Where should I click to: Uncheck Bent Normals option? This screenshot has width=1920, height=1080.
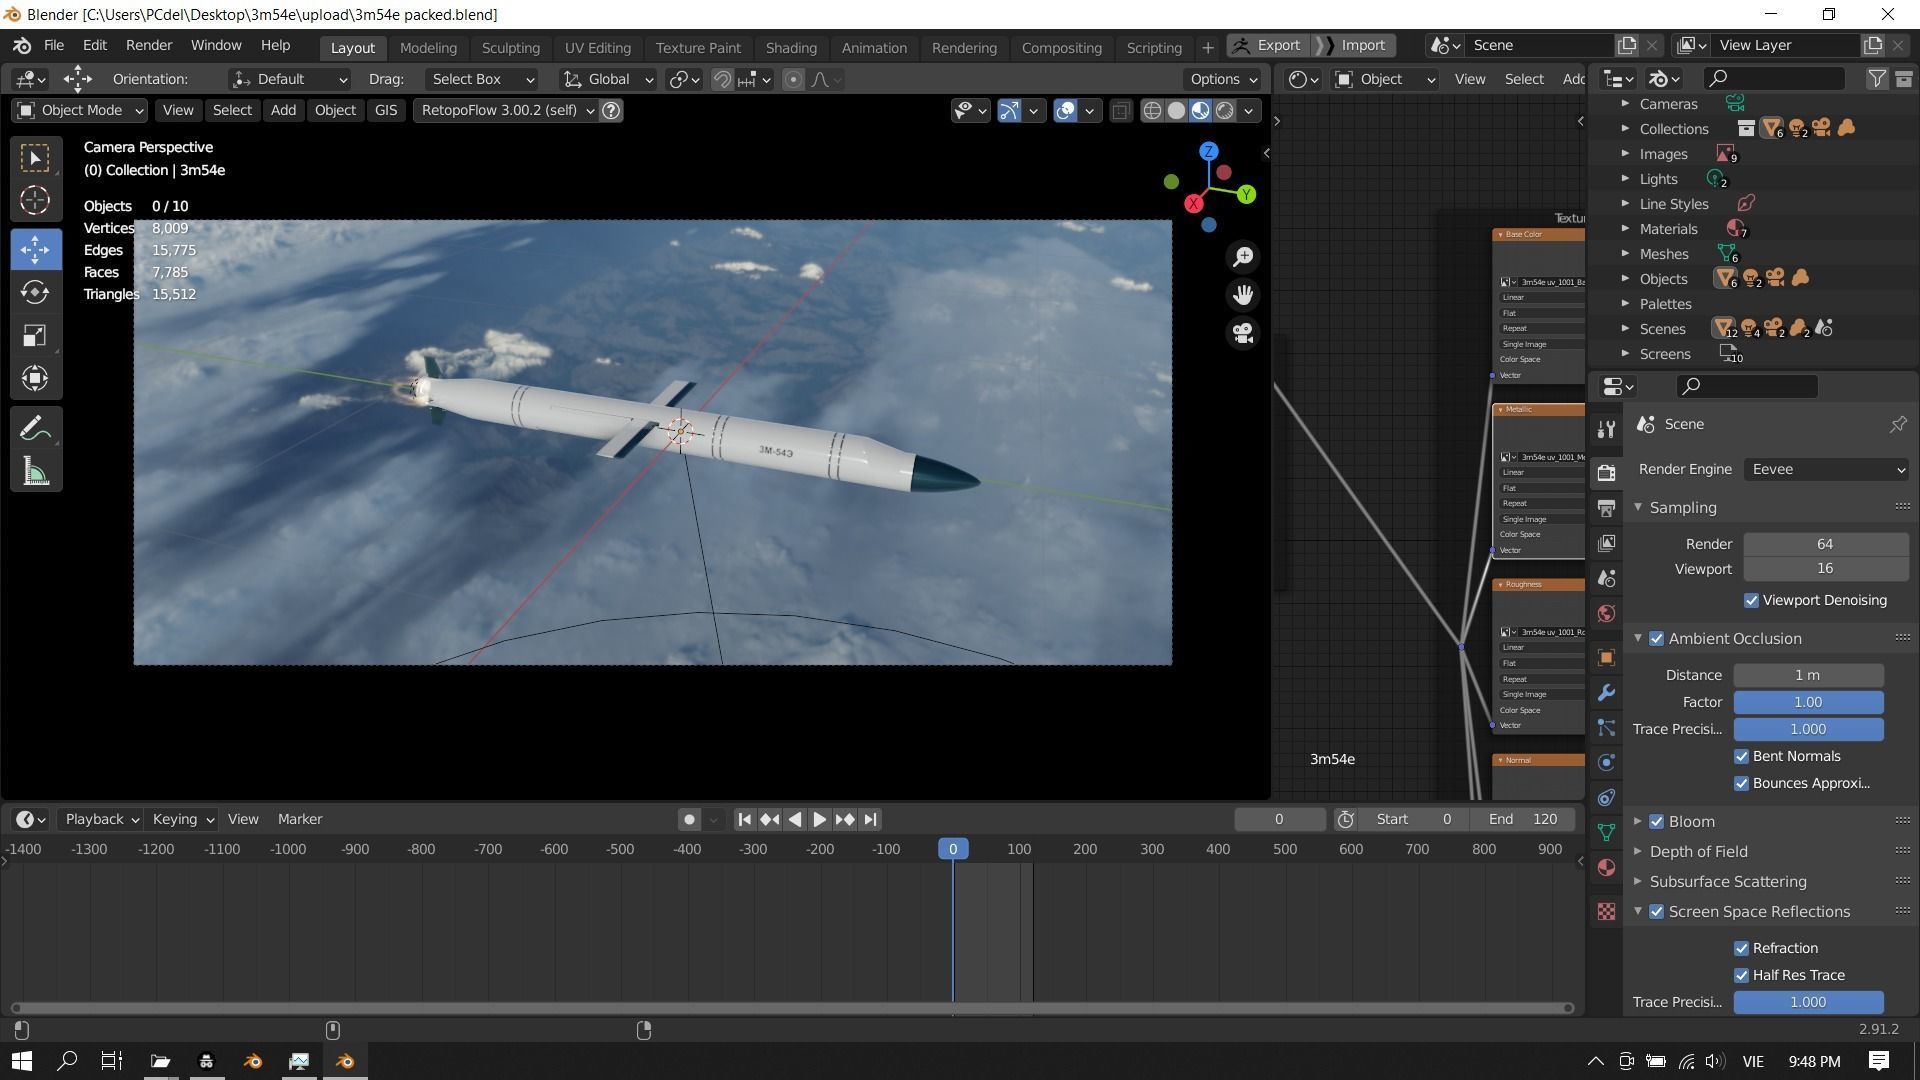tap(1741, 757)
